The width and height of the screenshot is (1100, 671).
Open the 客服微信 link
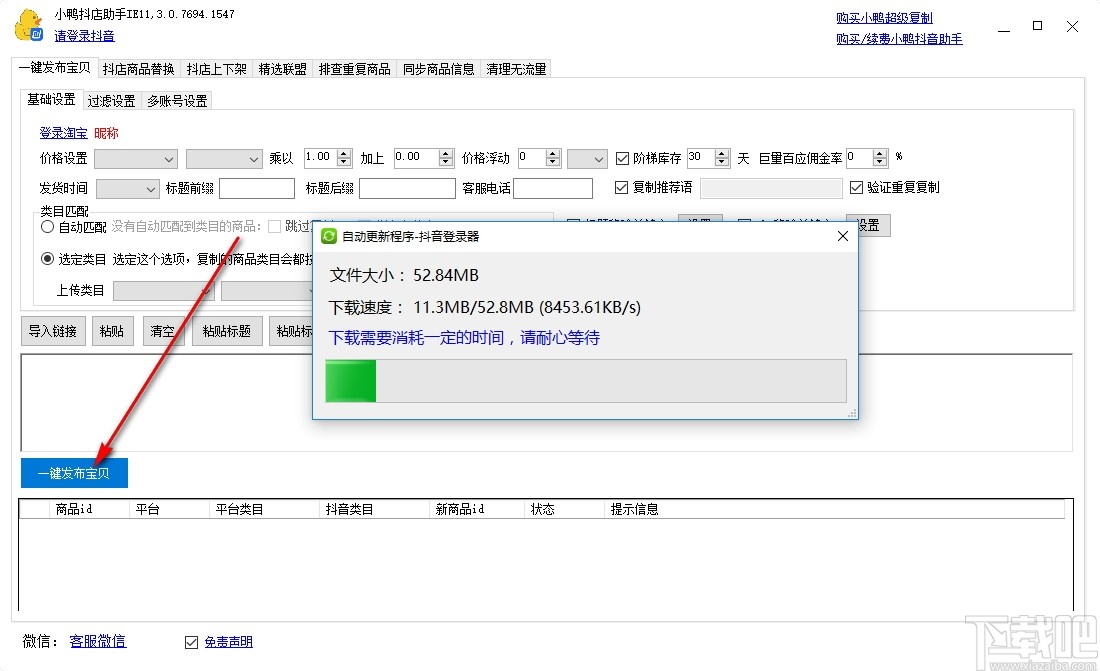point(98,641)
